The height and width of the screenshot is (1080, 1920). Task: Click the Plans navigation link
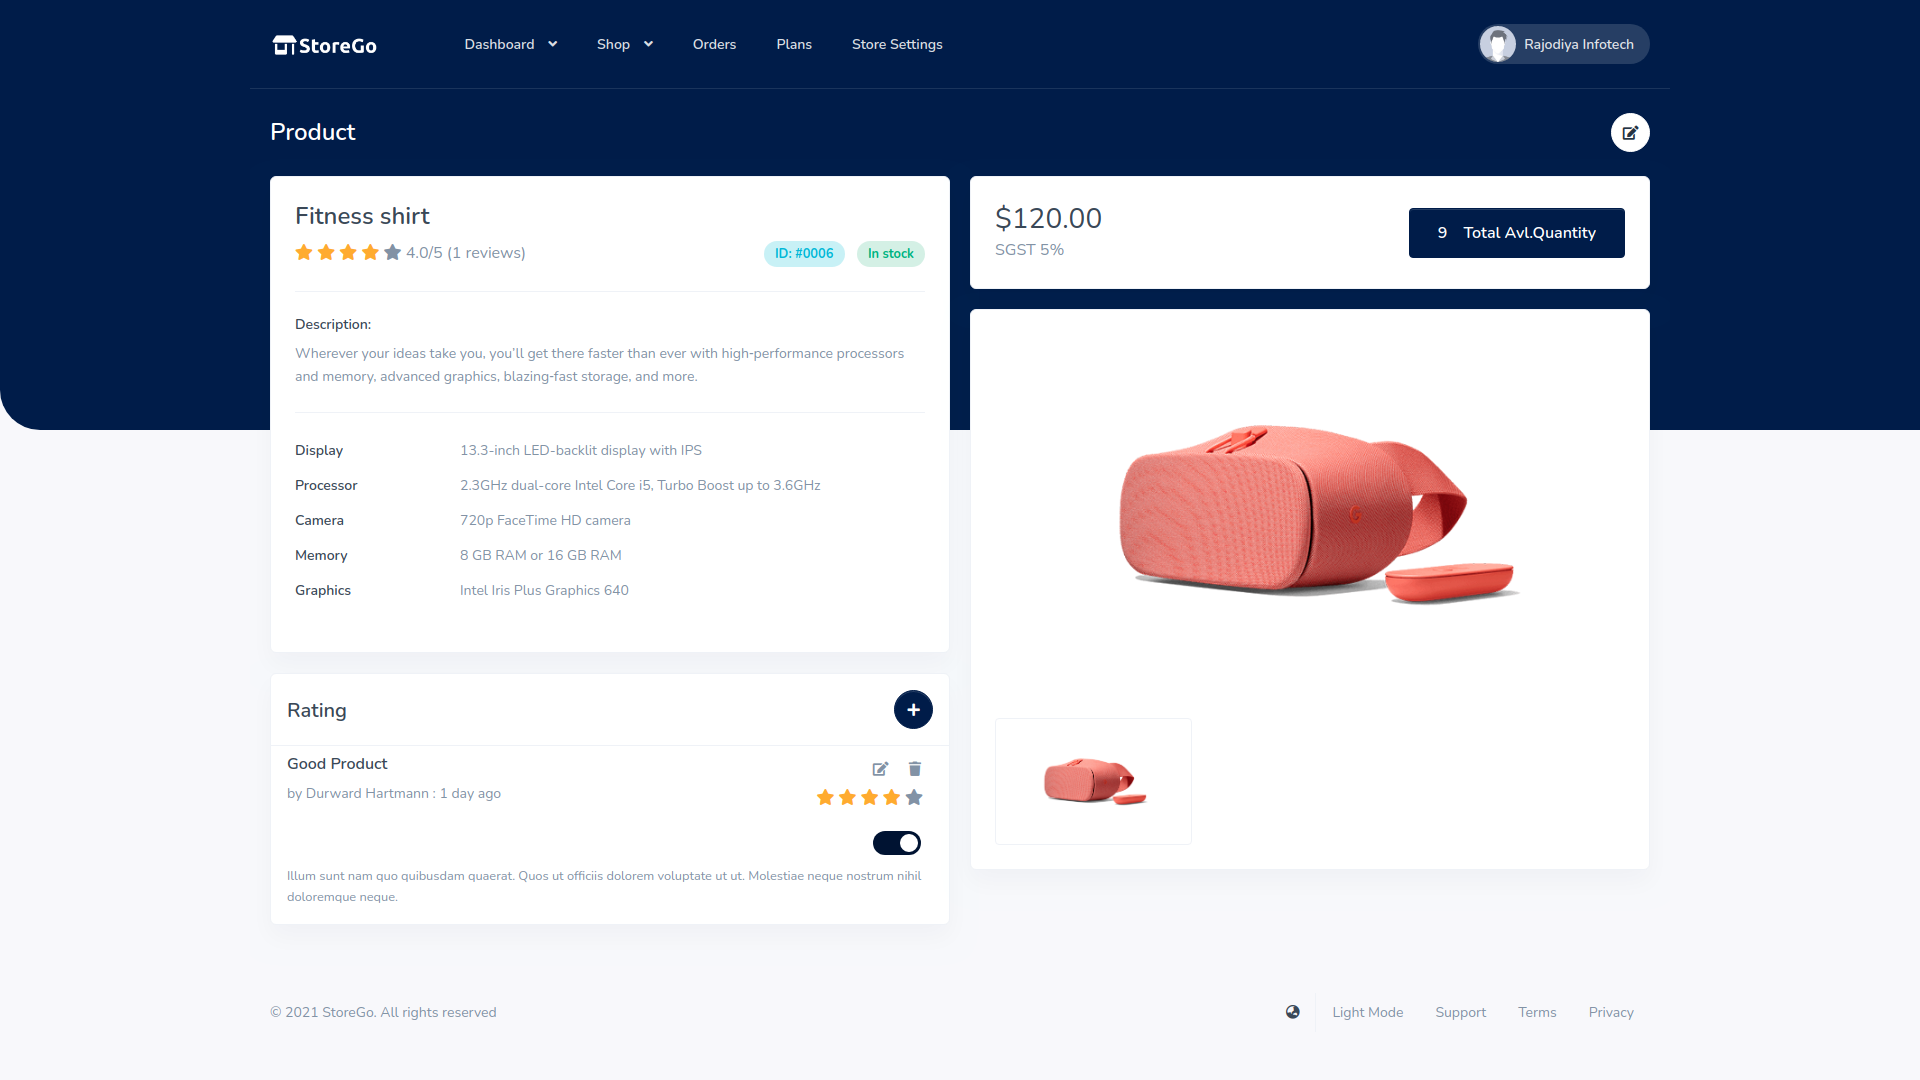click(x=793, y=44)
